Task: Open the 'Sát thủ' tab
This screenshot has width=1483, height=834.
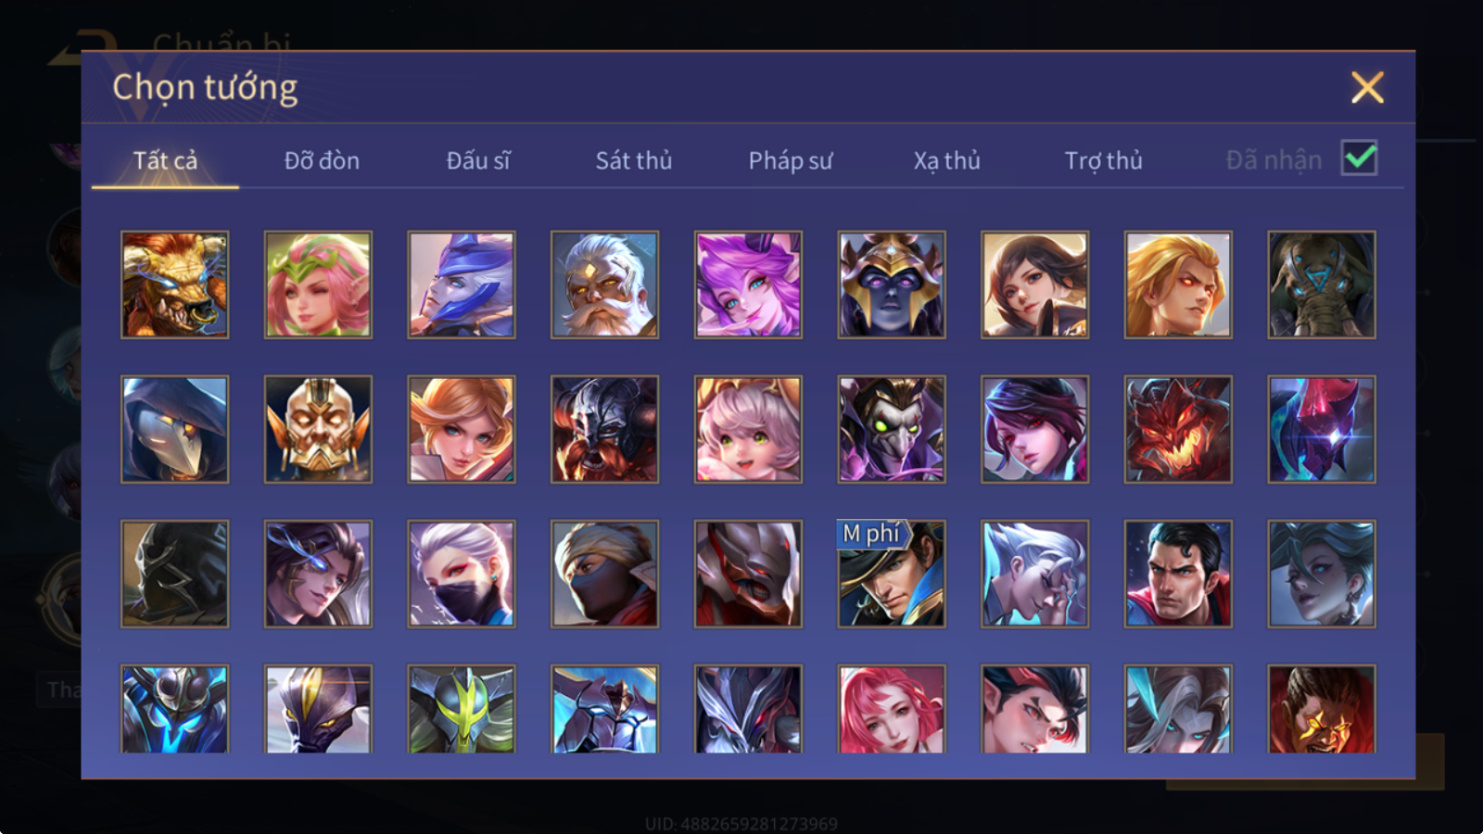Action: coord(634,160)
